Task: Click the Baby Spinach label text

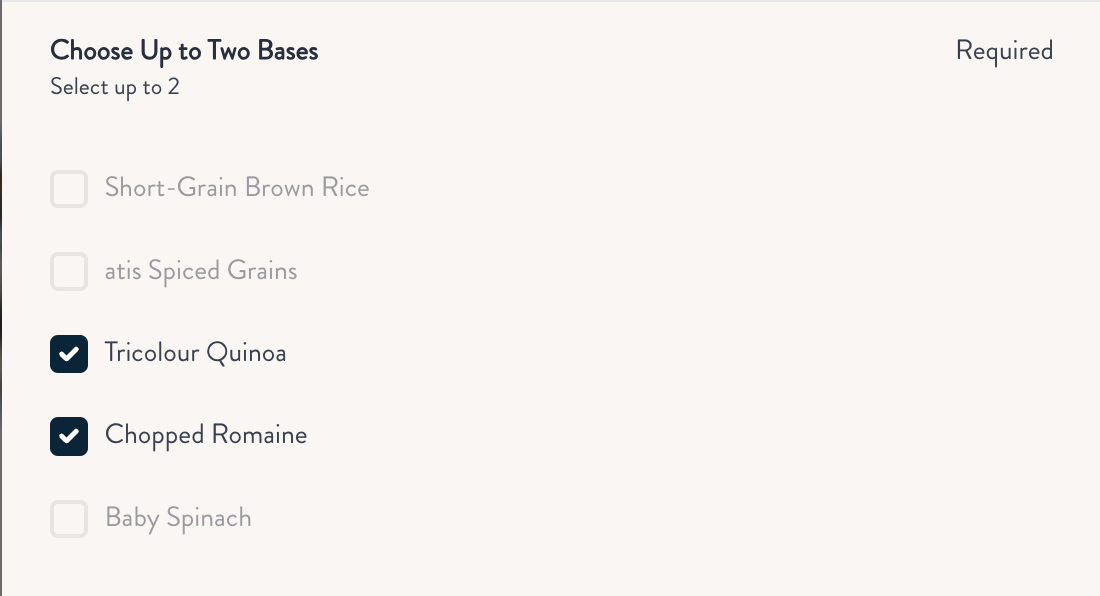Action: click(x=178, y=518)
